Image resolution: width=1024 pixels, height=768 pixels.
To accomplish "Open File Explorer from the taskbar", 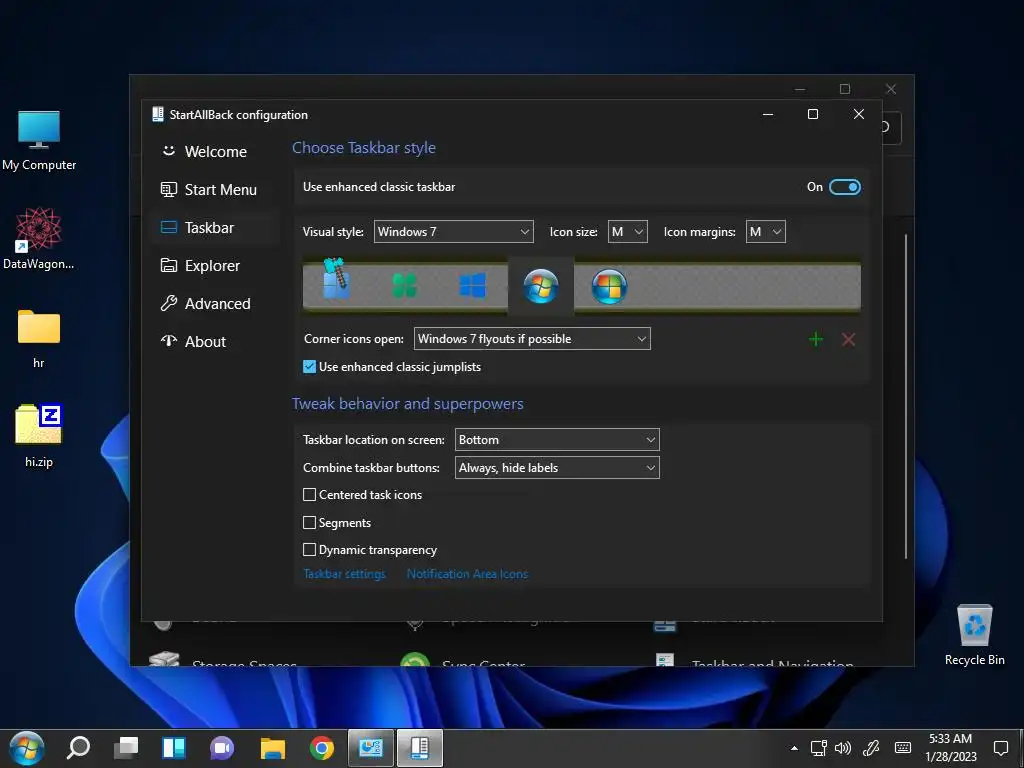I will [272, 748].
